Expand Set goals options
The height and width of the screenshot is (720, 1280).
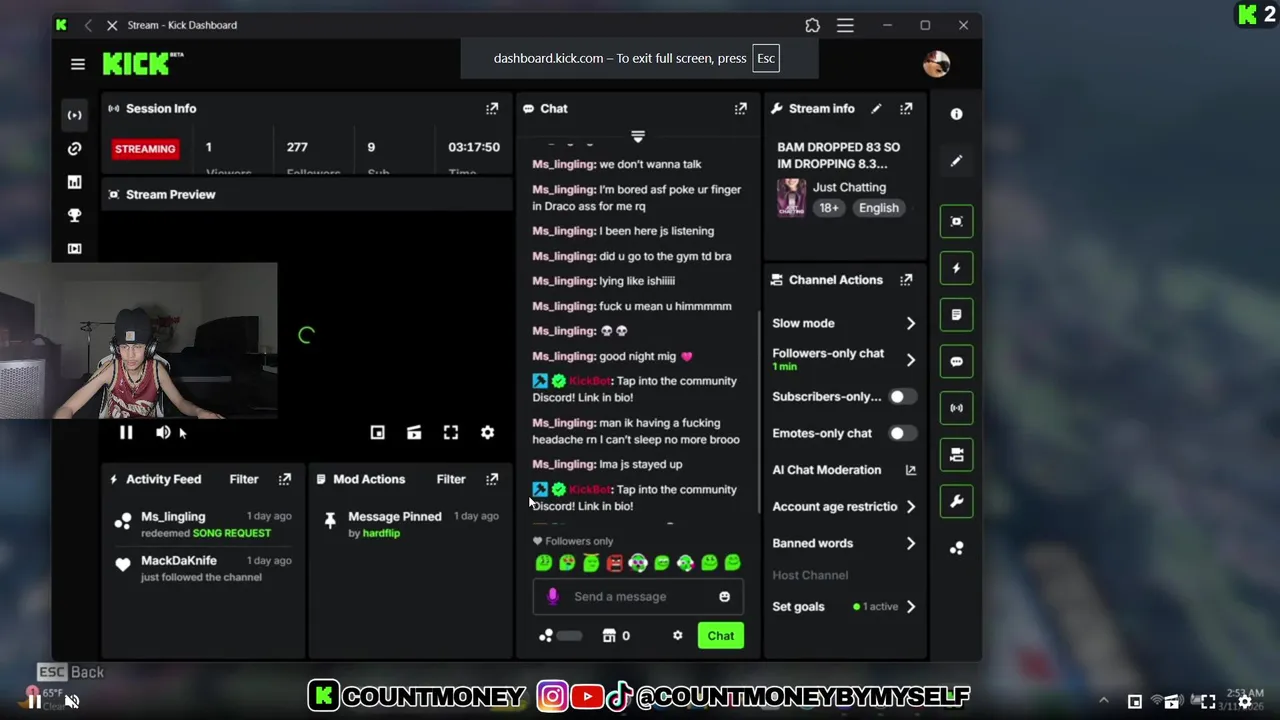pyautogui.click(x=910, y=606)
